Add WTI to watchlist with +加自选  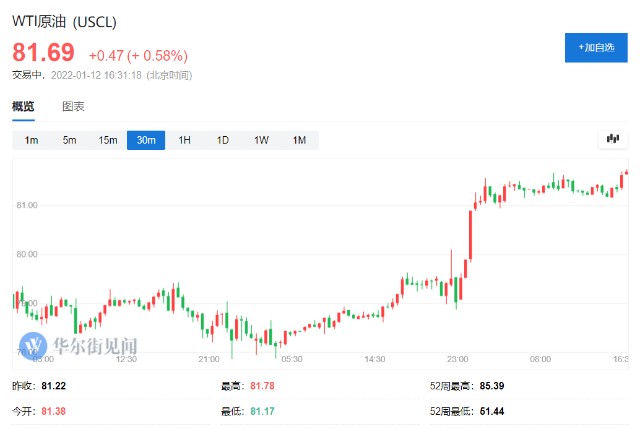[596, 48]
